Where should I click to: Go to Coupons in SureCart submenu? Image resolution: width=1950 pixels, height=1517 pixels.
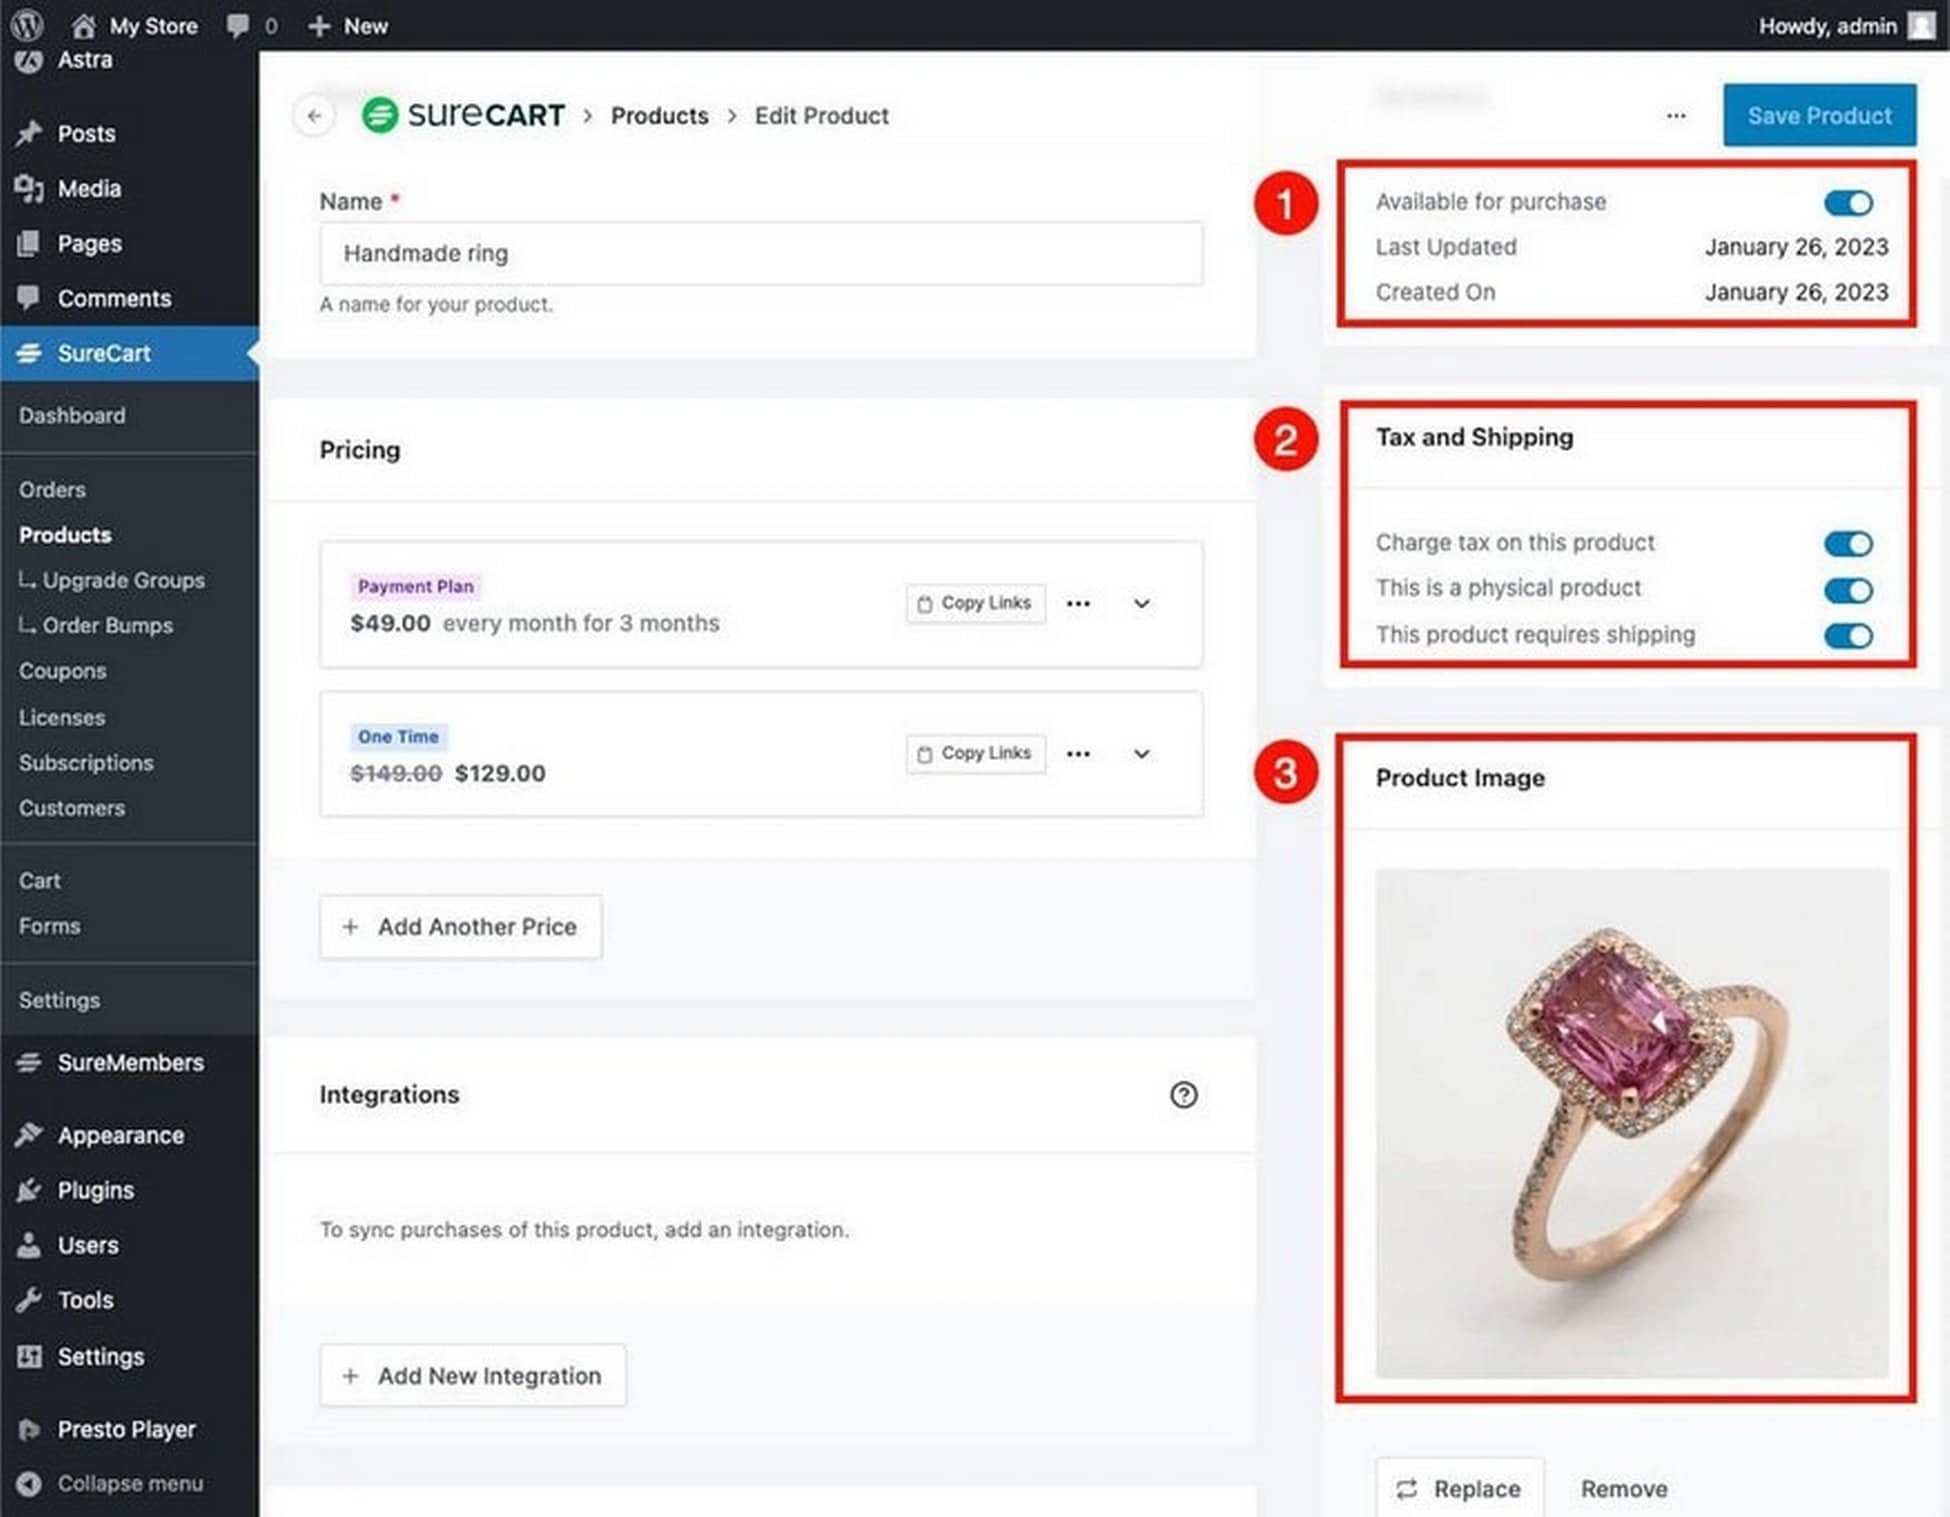point(63,671)
